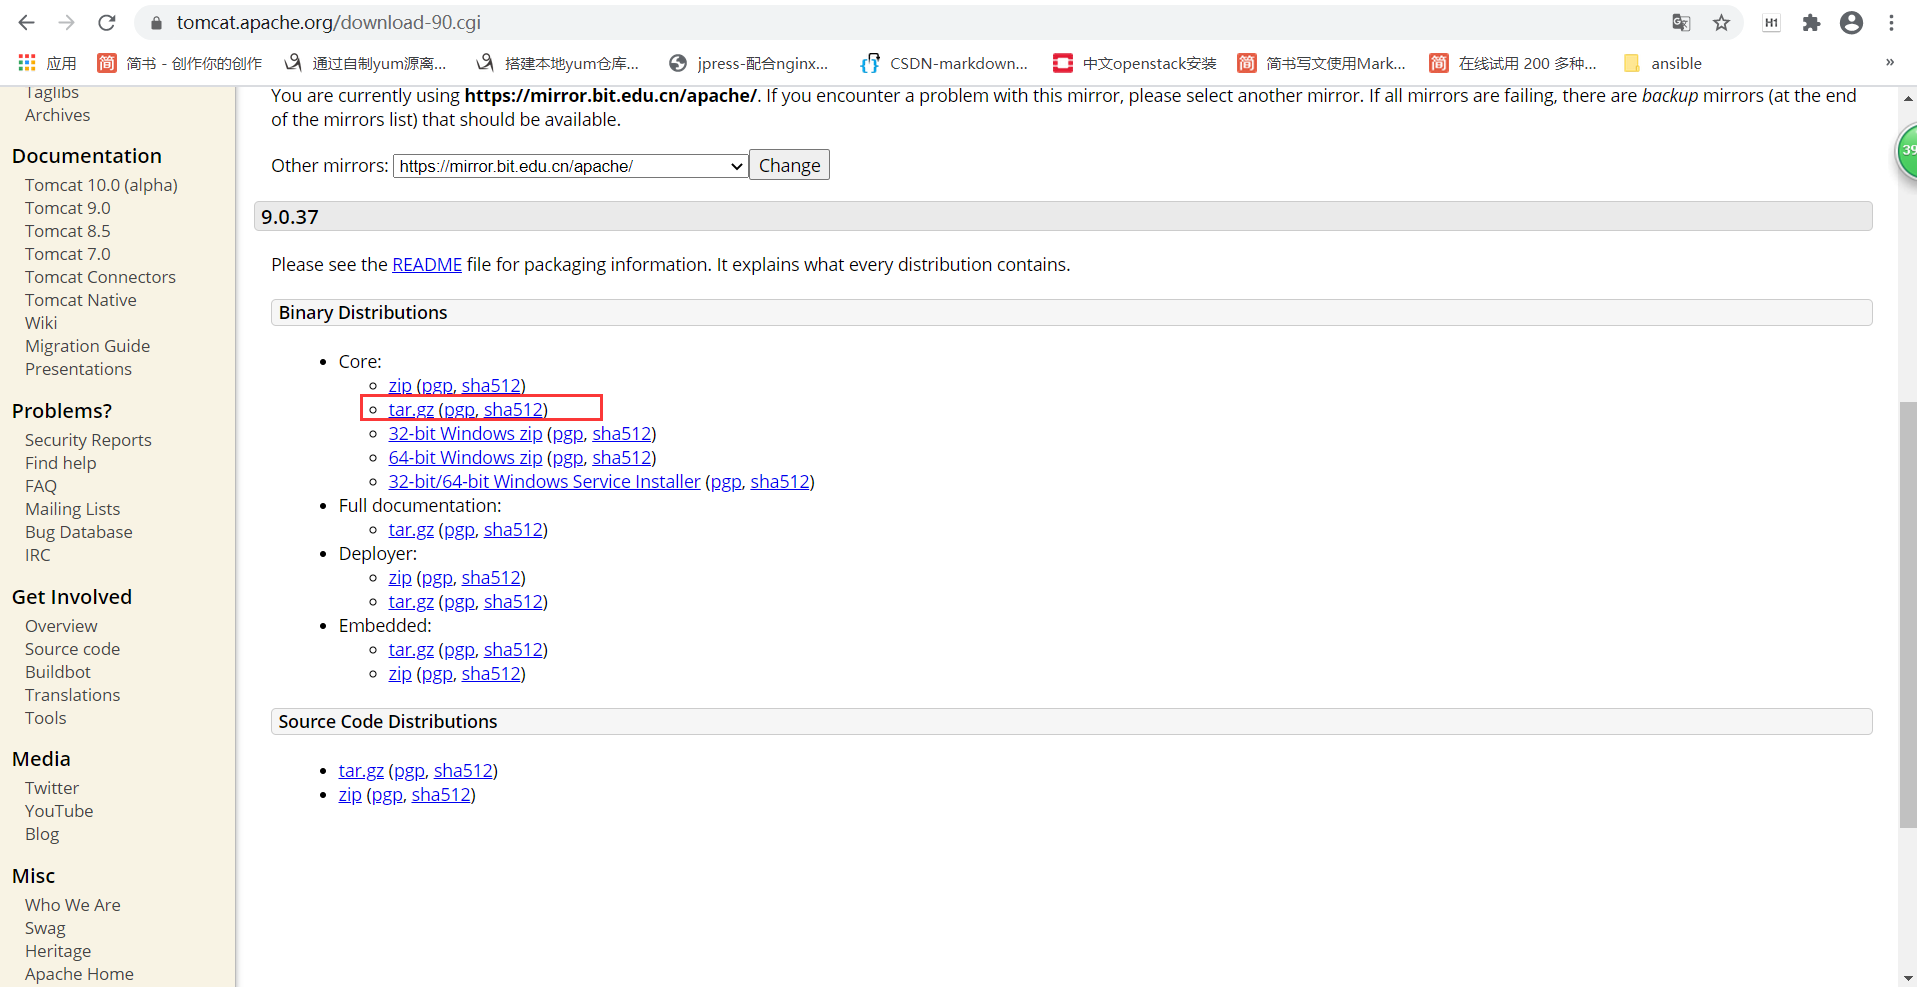Click the scrollbar down arrow

point(1908,978)
